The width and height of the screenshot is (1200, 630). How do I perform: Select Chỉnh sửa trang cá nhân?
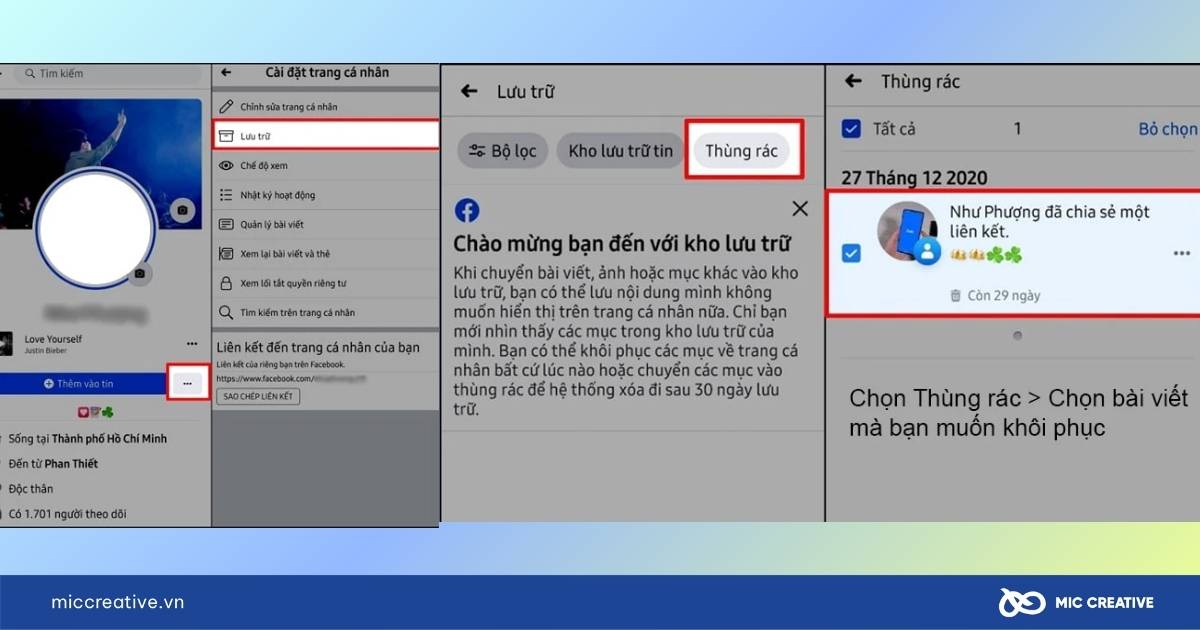pos(325,107)
